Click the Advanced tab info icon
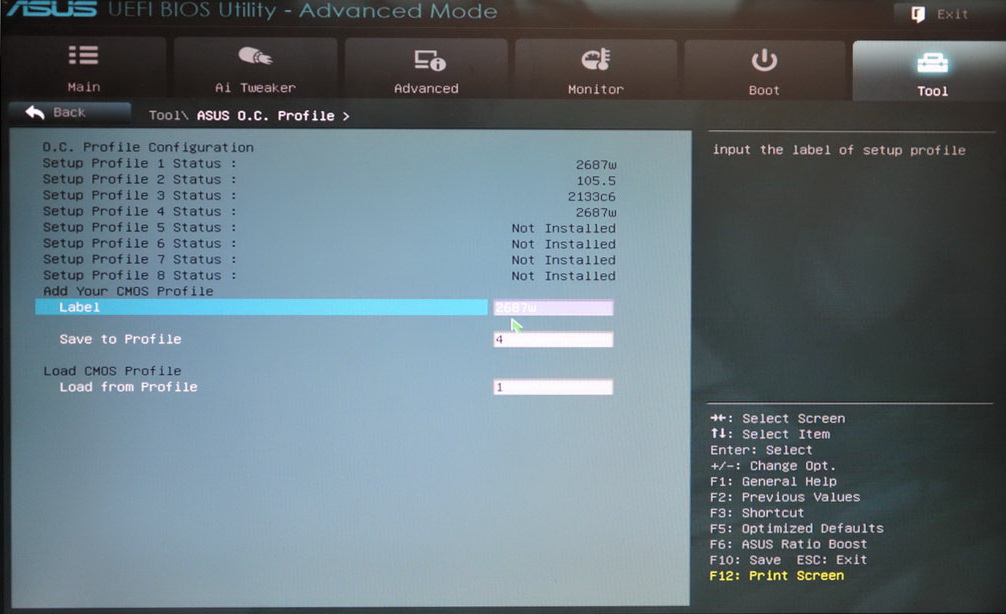1006x614 pixels. (429, 60)
